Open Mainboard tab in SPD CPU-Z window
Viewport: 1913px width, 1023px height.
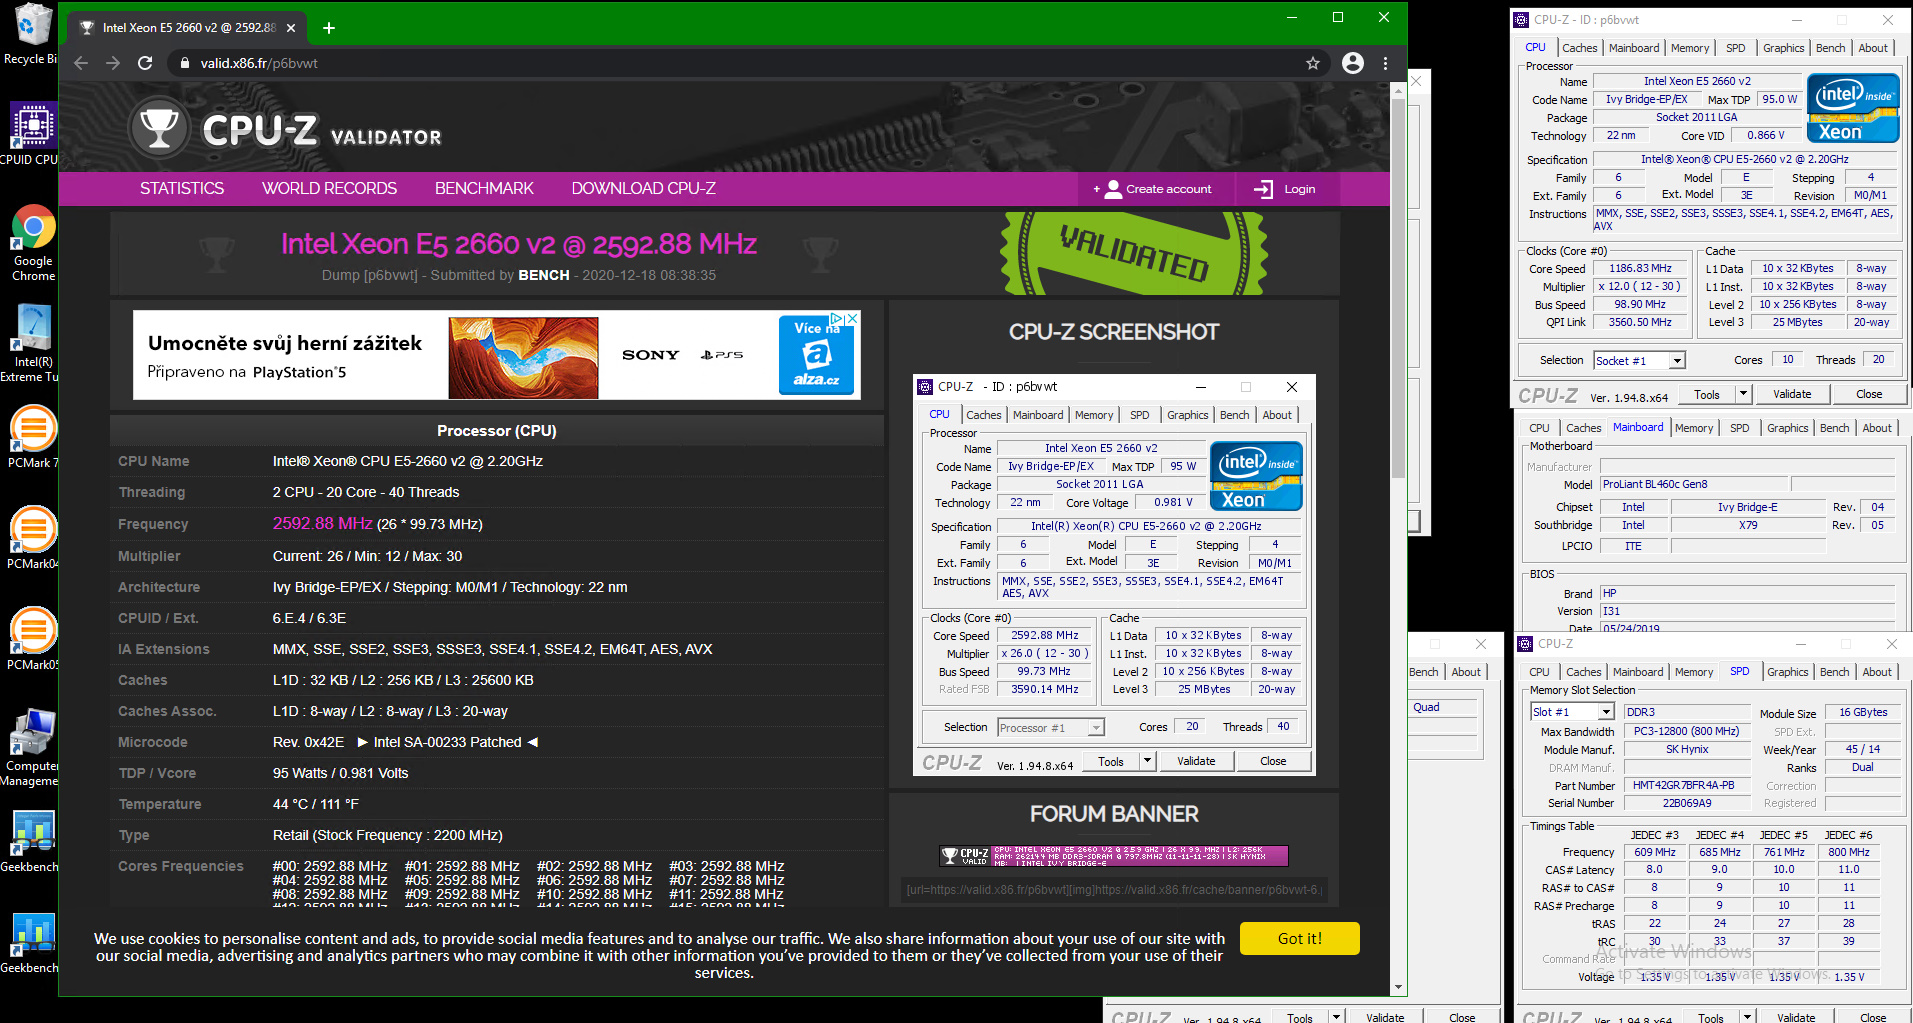[1638, 672]
